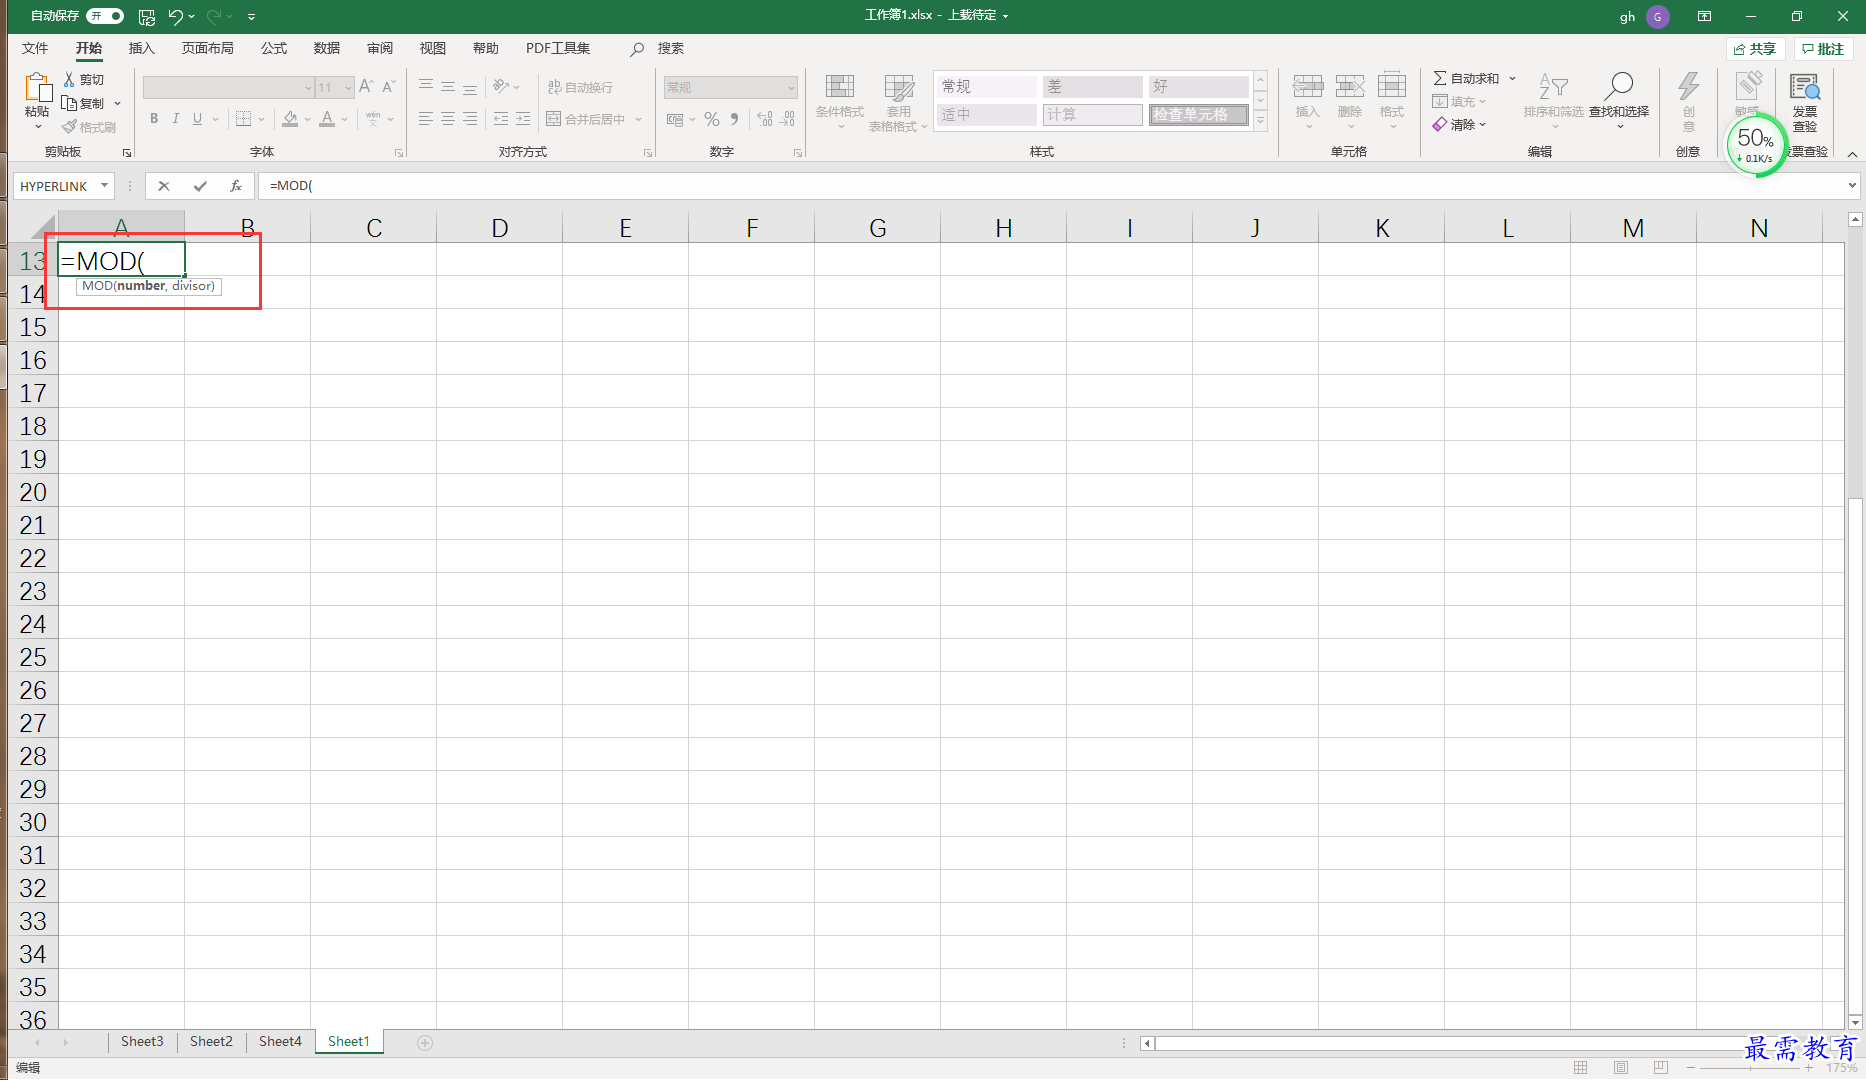Confirm formula with the checkmark button
The width and height of the screenshot is (1866, 1080).
(x=200, y=186)
